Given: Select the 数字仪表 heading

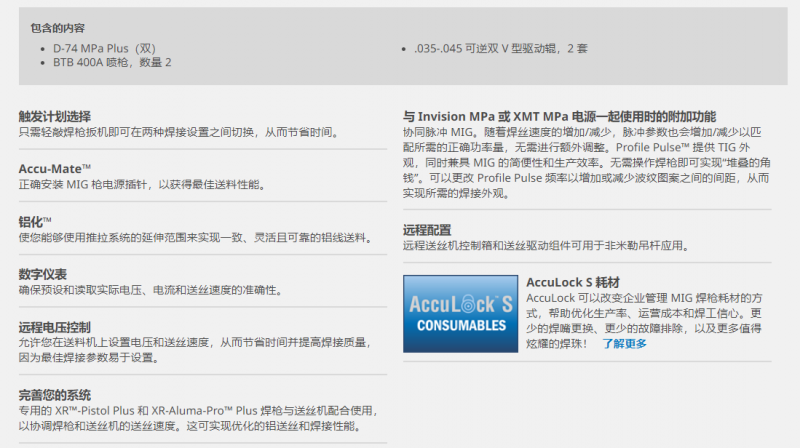Looking at the screenshot, I should pos(43,275).
